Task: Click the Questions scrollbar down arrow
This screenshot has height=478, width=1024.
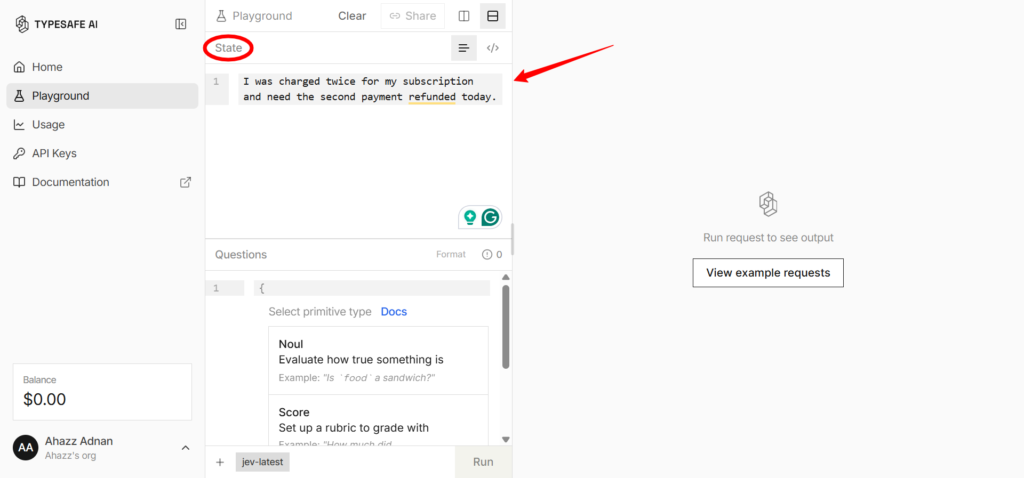Action: 505,439
